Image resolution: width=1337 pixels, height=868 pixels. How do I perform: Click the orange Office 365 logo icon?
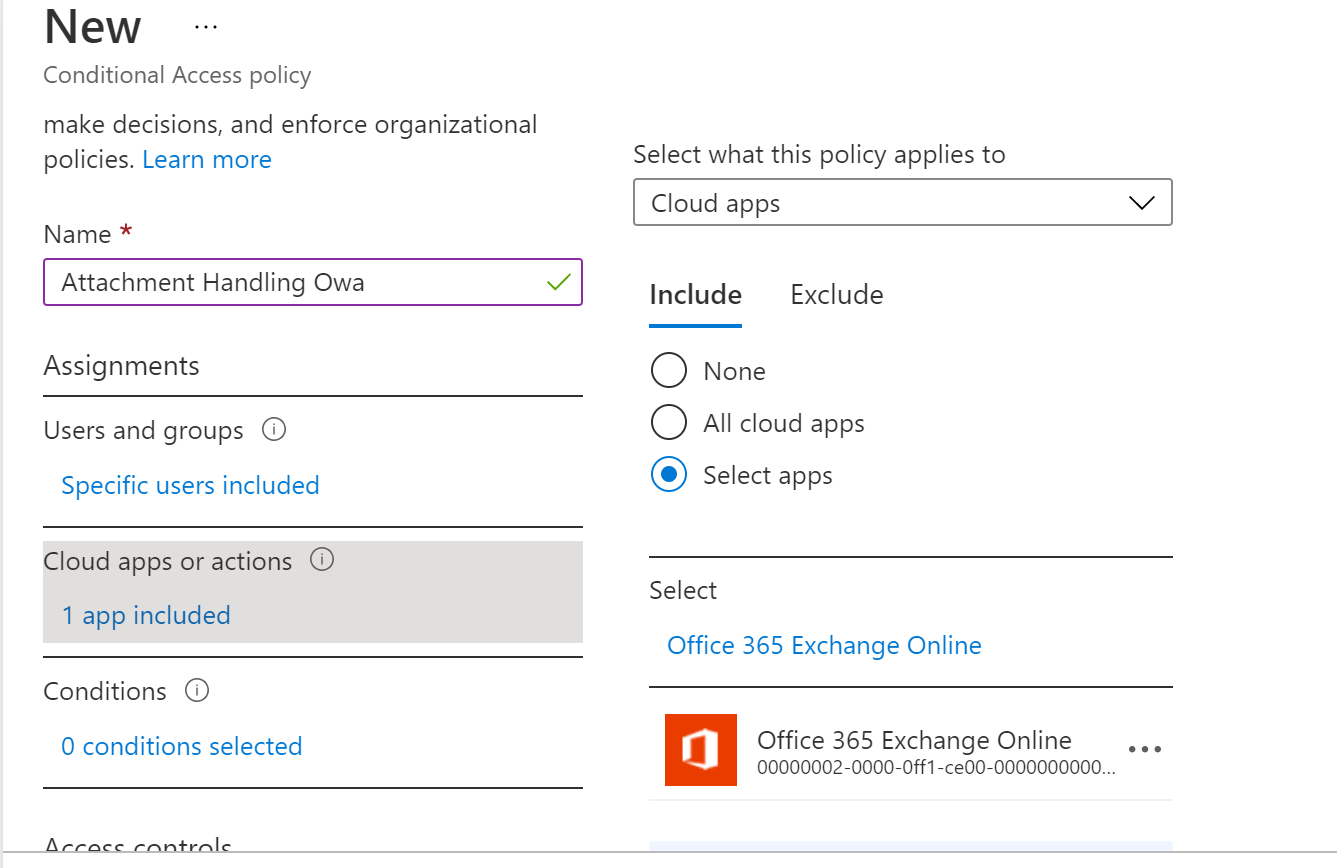(700, 749)
